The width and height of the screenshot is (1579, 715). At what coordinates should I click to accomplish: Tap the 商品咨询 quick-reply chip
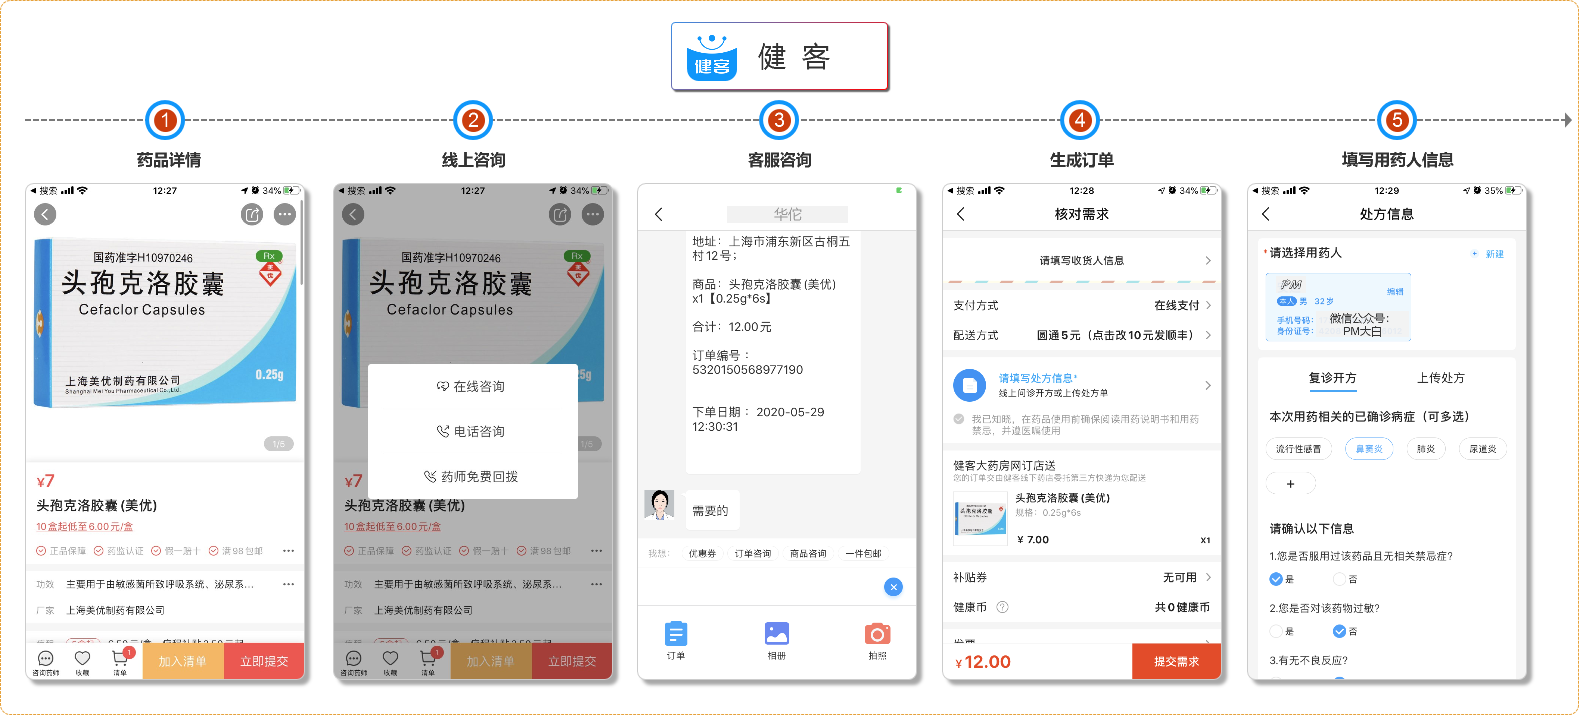(x=808, y=553)
